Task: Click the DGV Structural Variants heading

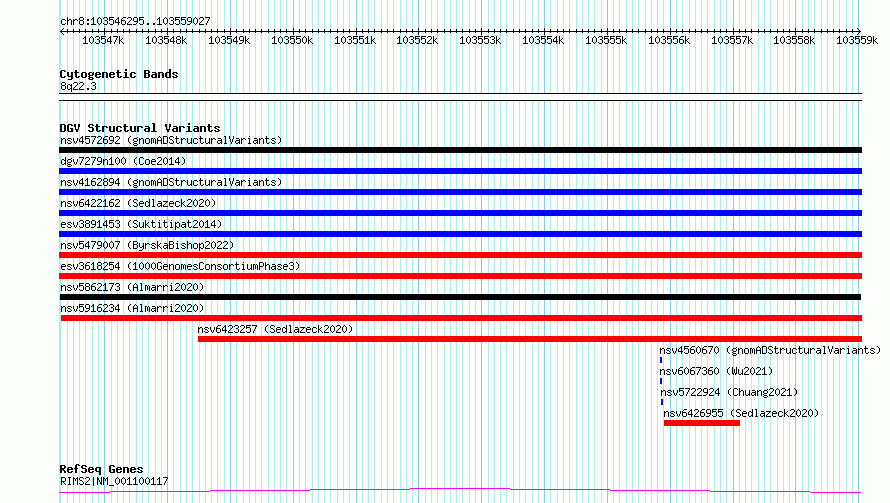Action: pyautogui.click(x=140, y=128)
